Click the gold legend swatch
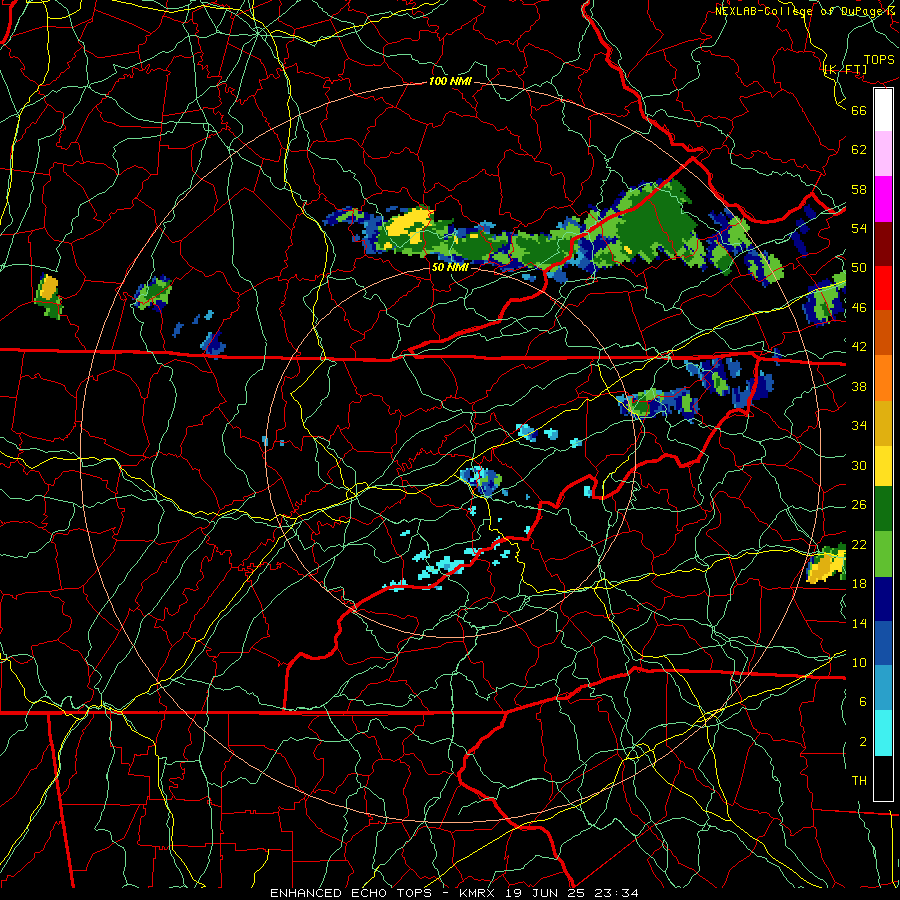900x900 pixels. pyautogui.click(x=883, y=423)
